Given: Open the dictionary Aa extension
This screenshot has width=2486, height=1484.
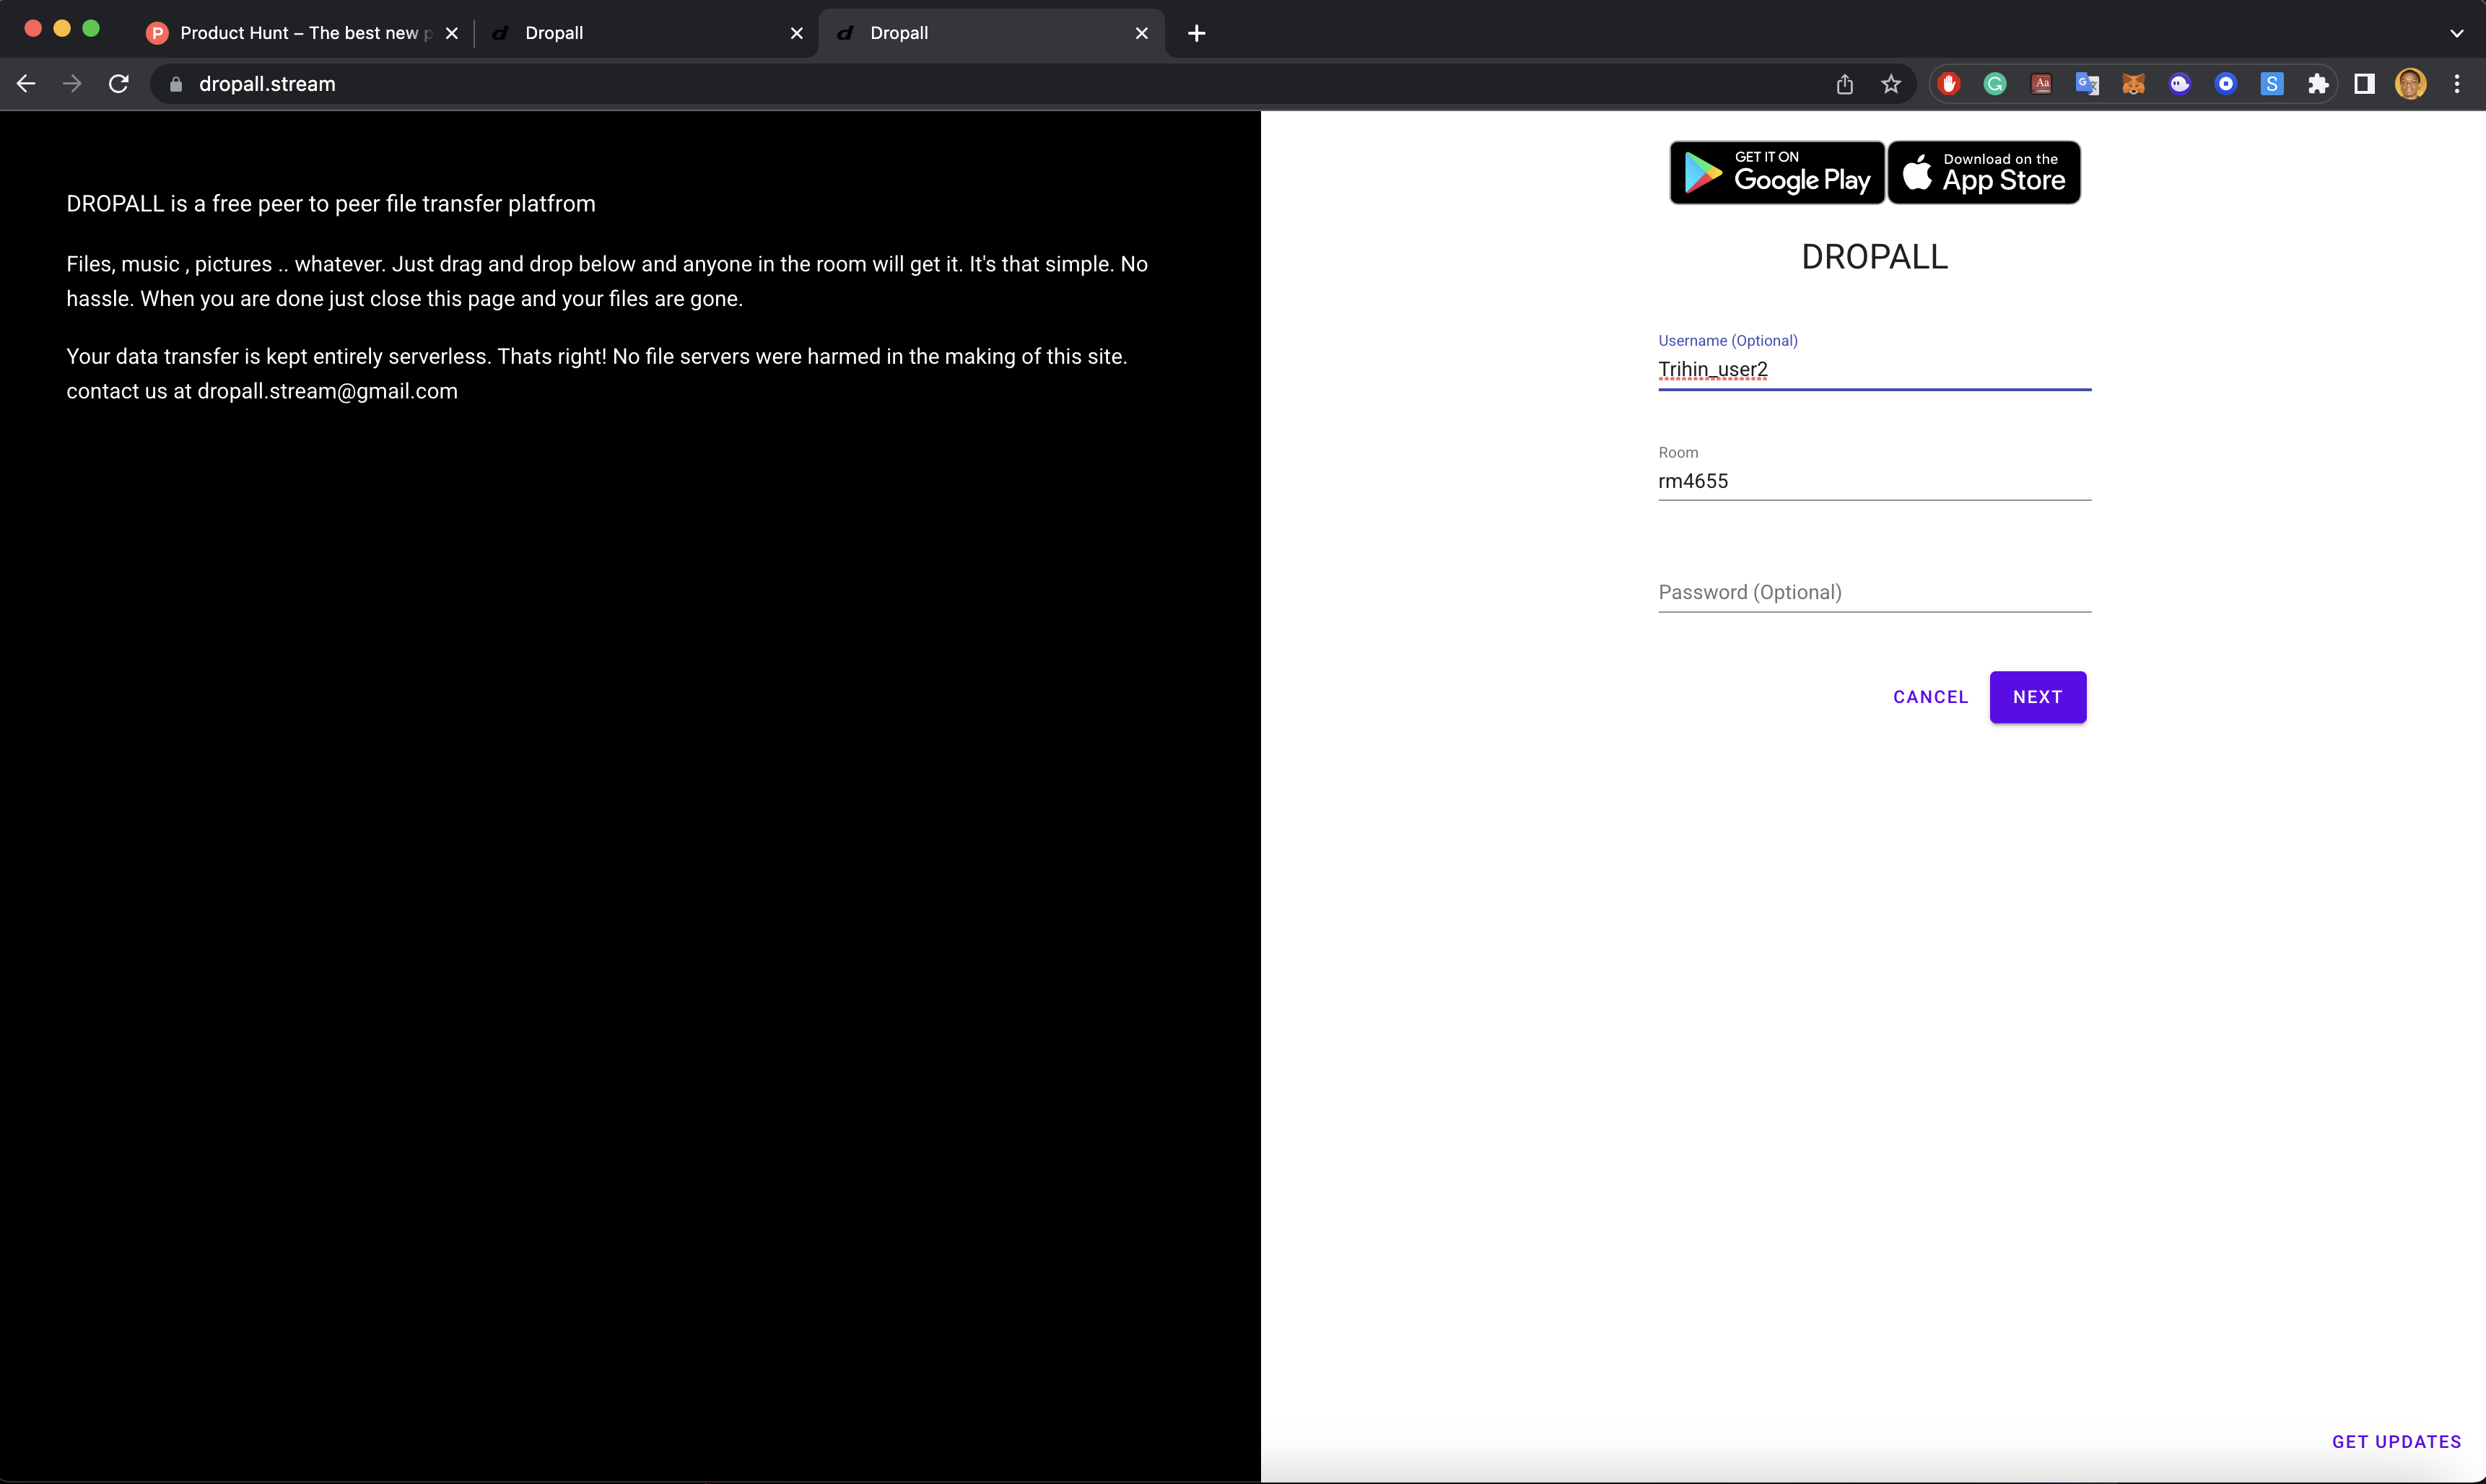Looking at the screenshot, I should point(2042,84).
